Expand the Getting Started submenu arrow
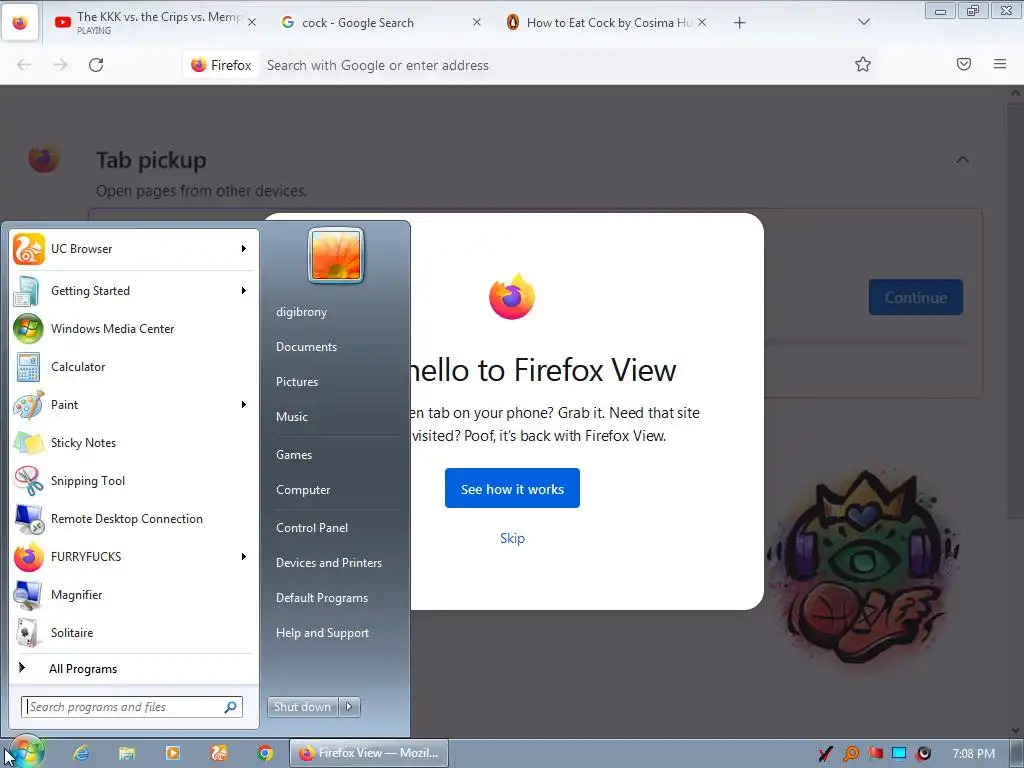The image size is (1024, 768). click(244, 291)
